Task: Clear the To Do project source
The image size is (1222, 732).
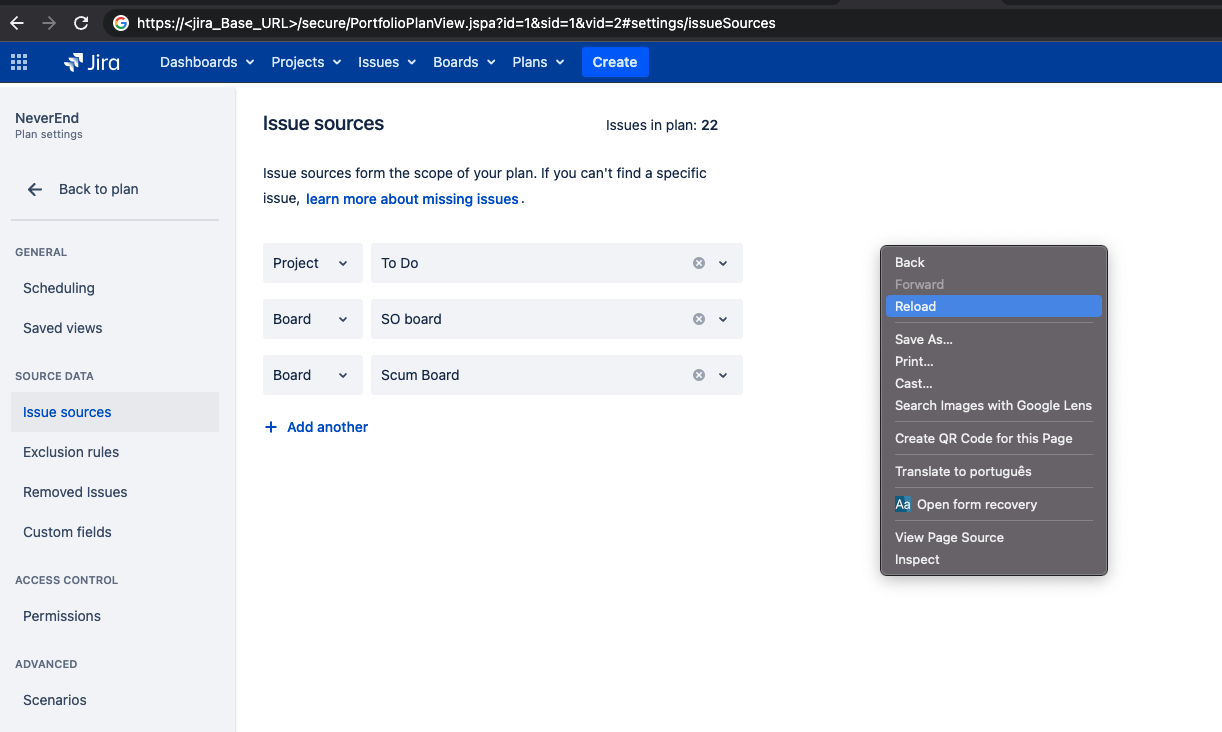Action: click(x=699, y=263)
